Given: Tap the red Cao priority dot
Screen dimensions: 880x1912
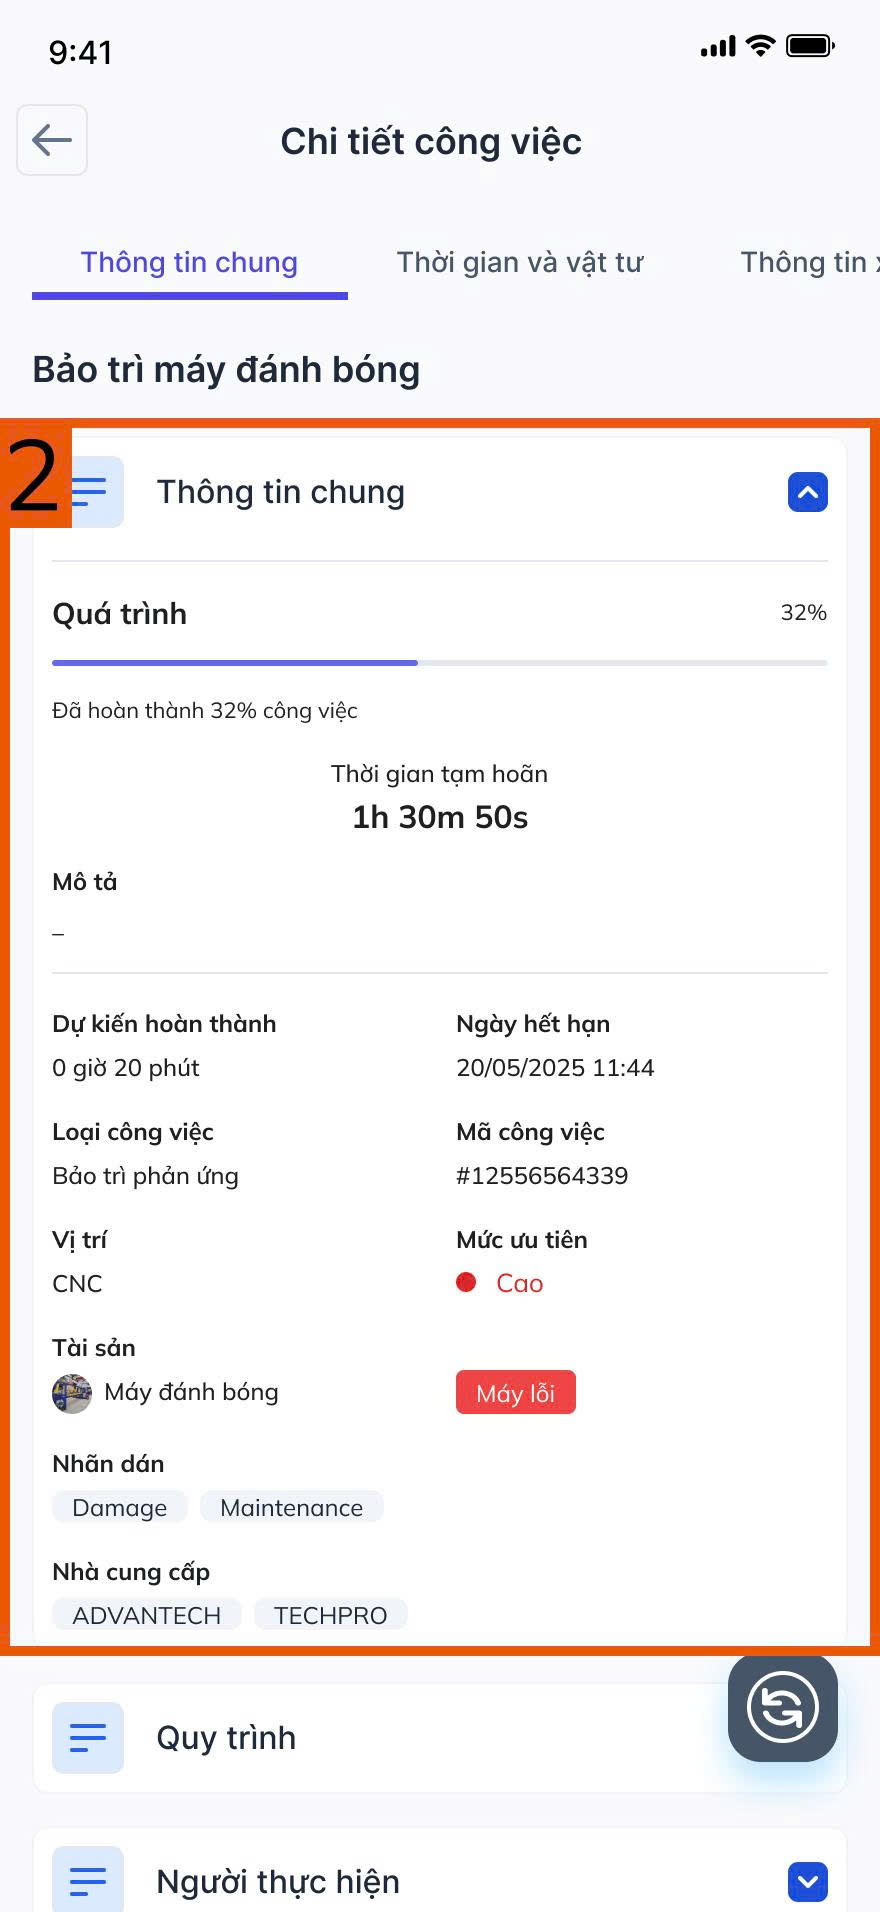Looking at the screenshot, I should (x=466, y=1283).
